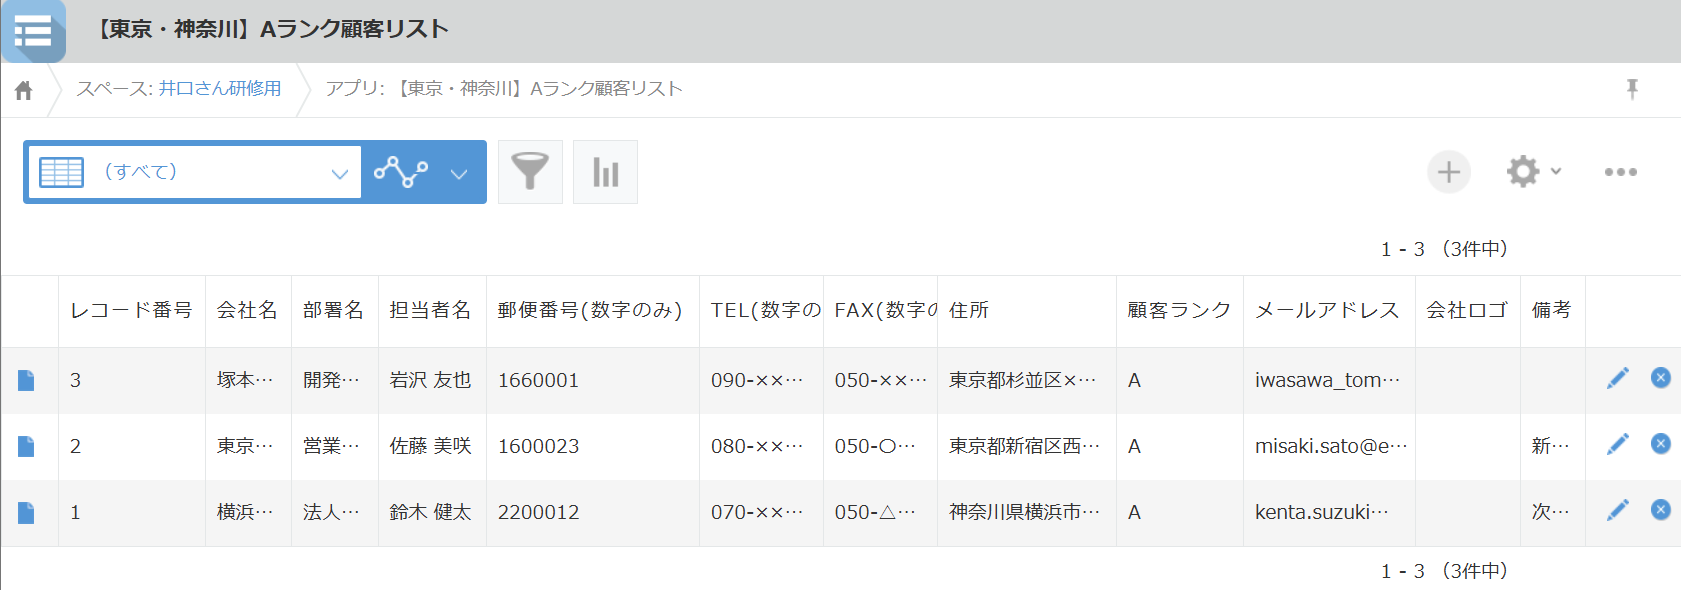The image size is (1681, 590).
Task: Select the 佐藤 美咲 cell
Action: (431, 446)
